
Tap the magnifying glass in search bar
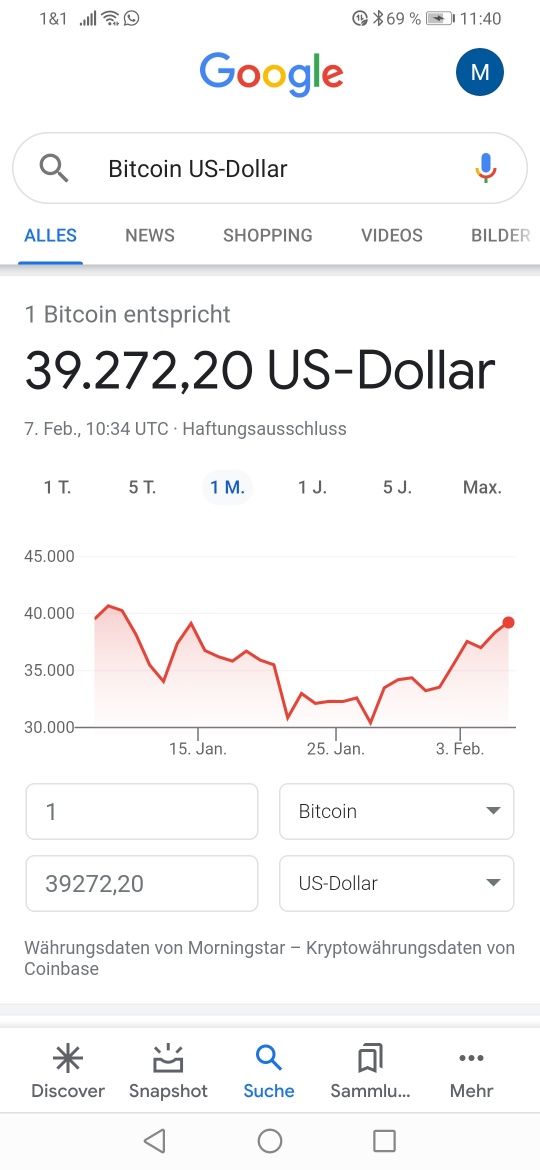point(54,169)
